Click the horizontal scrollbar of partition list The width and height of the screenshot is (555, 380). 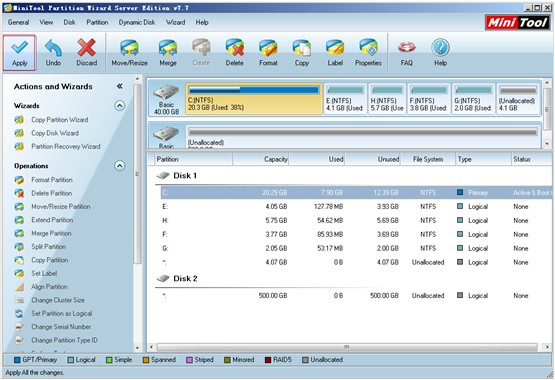point(347,347)
